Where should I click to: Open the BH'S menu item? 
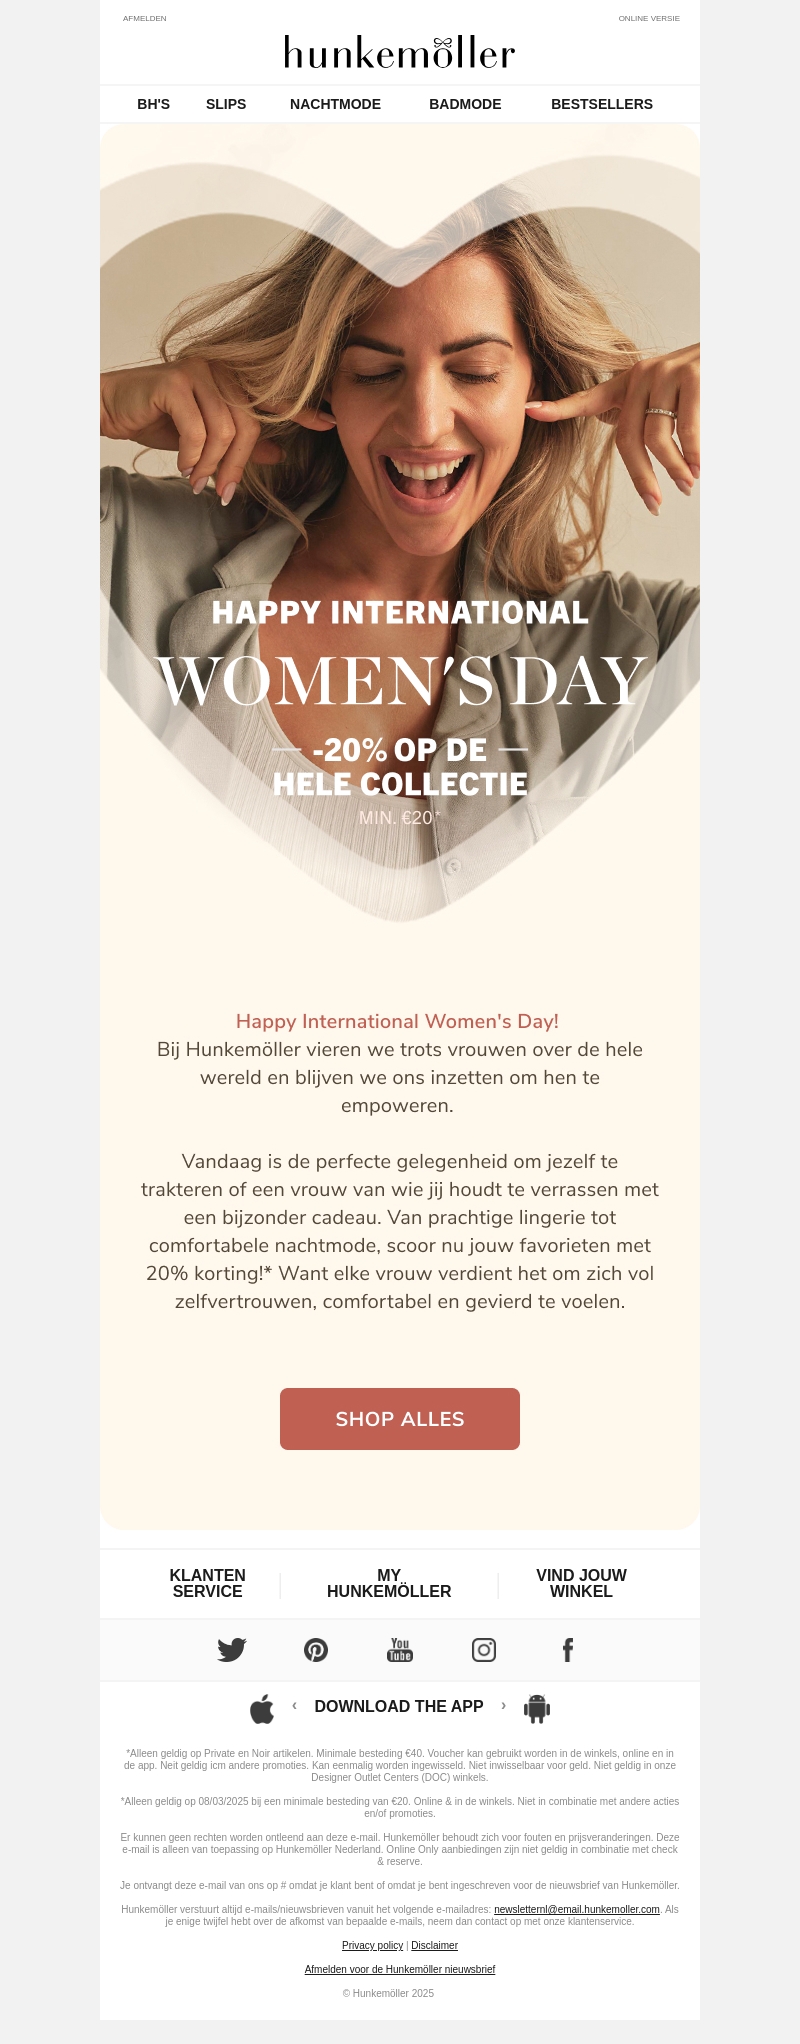153,104
